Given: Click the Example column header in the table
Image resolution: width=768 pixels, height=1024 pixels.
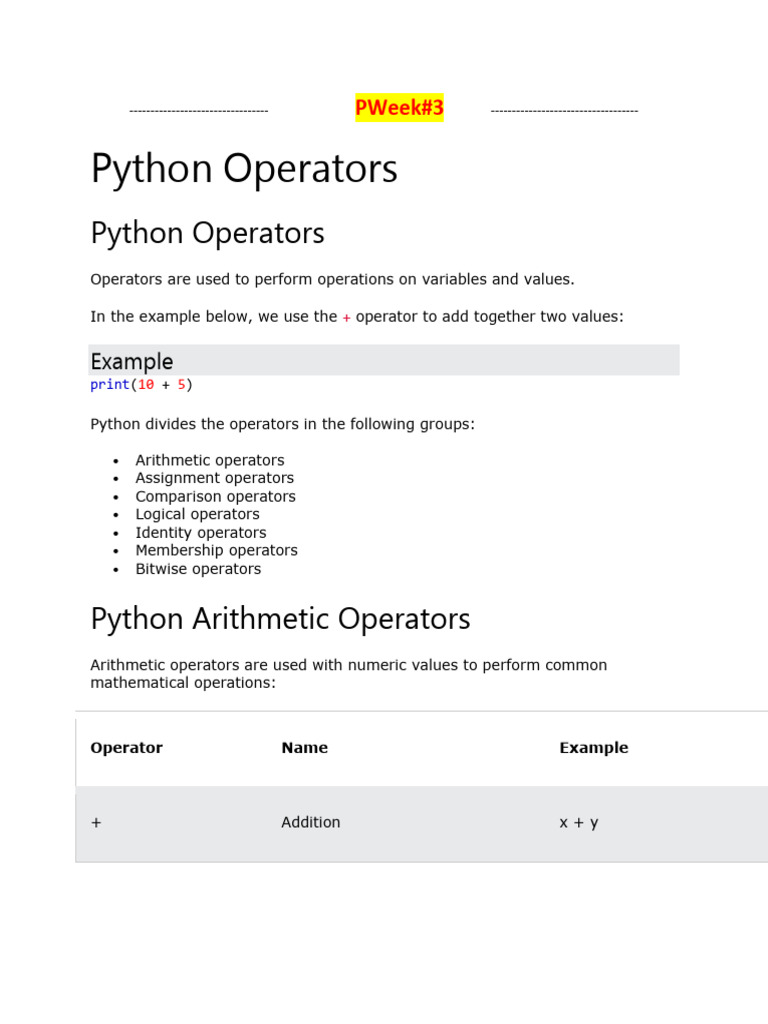Looking at the screenshot, I should tap(594, 748).
